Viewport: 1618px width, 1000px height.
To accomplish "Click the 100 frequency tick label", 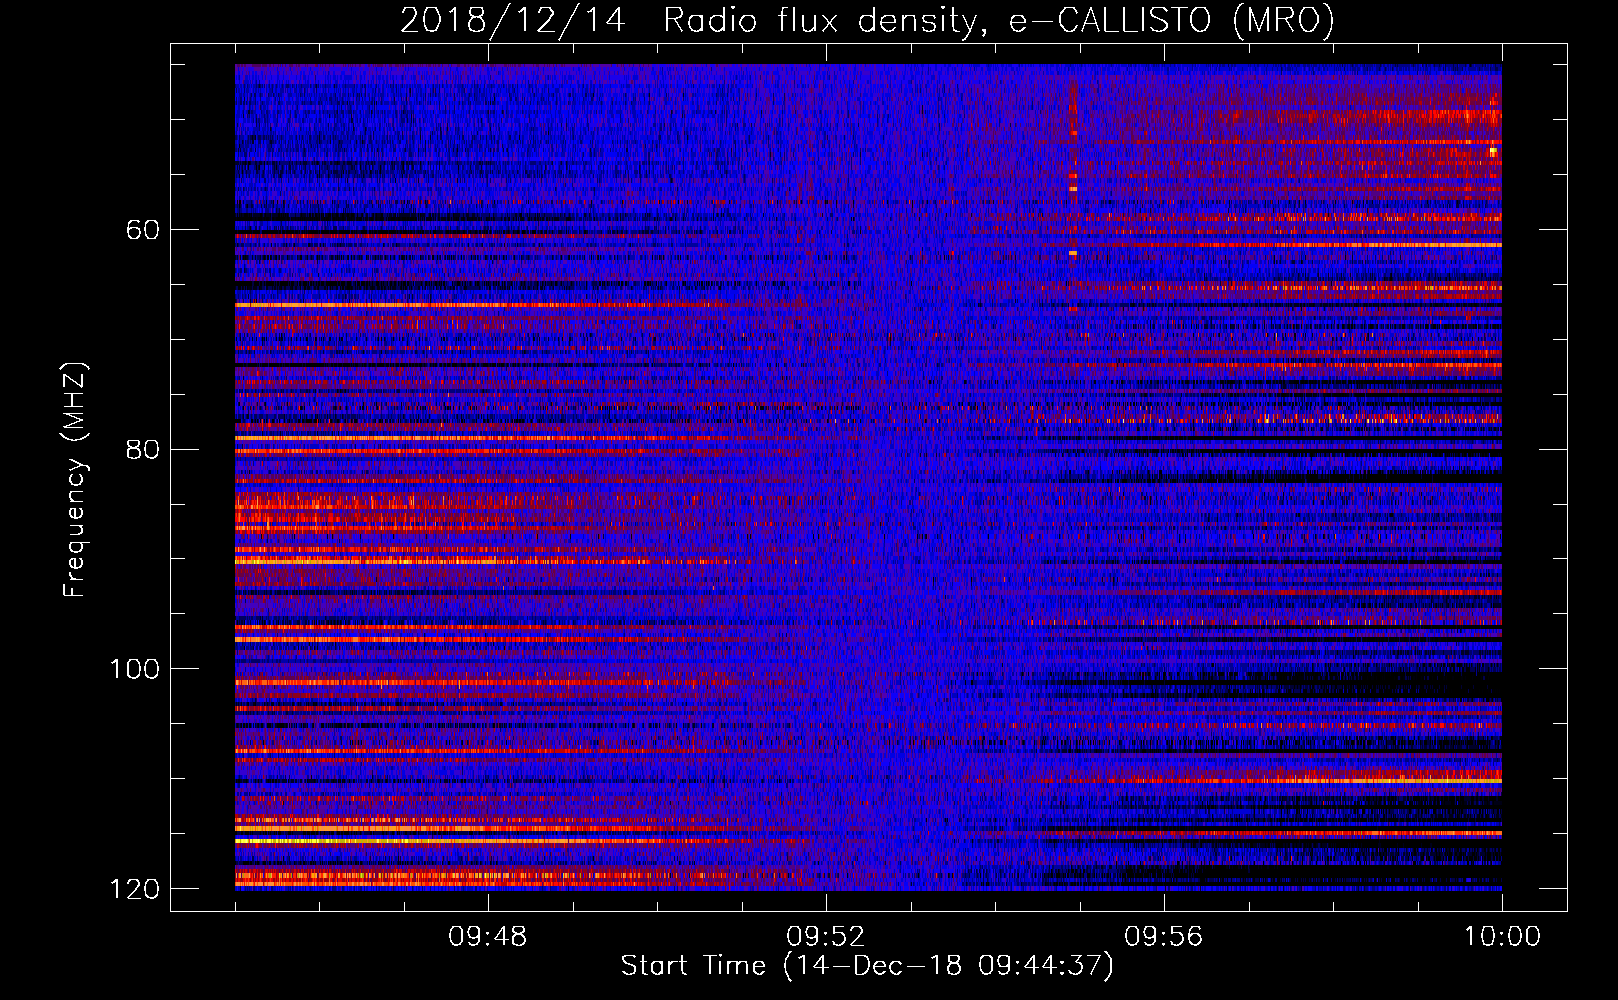I will click(135, 669).
